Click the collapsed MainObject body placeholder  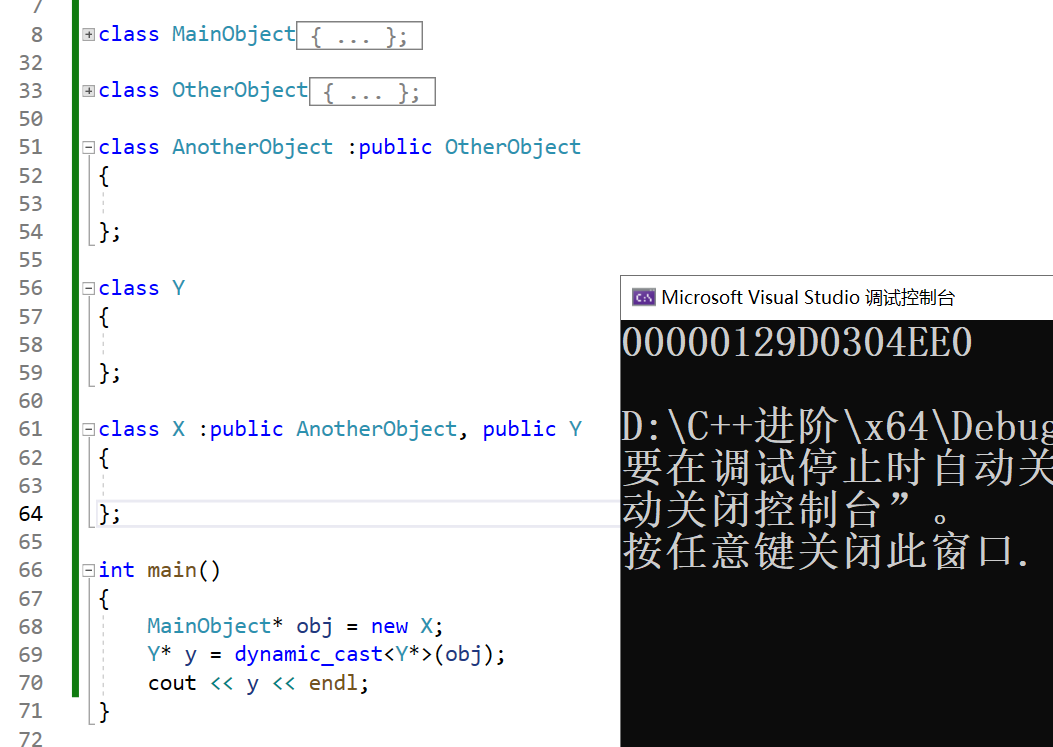point(359,36)
